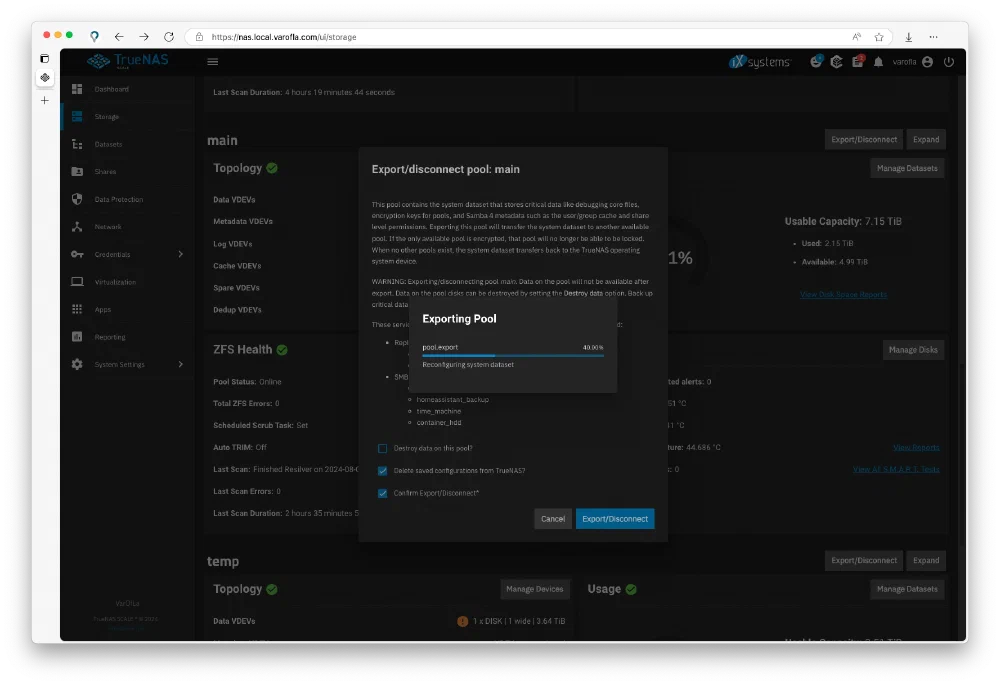Go back using the browser back arrow
Image resolution: width=1000 pixels, height=685 pixels.
pyautogui.click(x=119, y=37)
